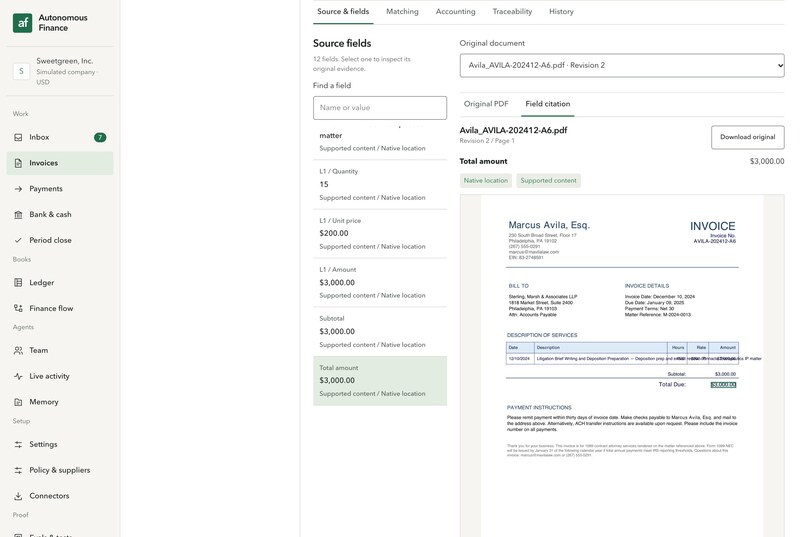The height and width of the screenshot is (537, 806).
Task: Click the Period close checkmark icon
Action: tap(18, 240)
